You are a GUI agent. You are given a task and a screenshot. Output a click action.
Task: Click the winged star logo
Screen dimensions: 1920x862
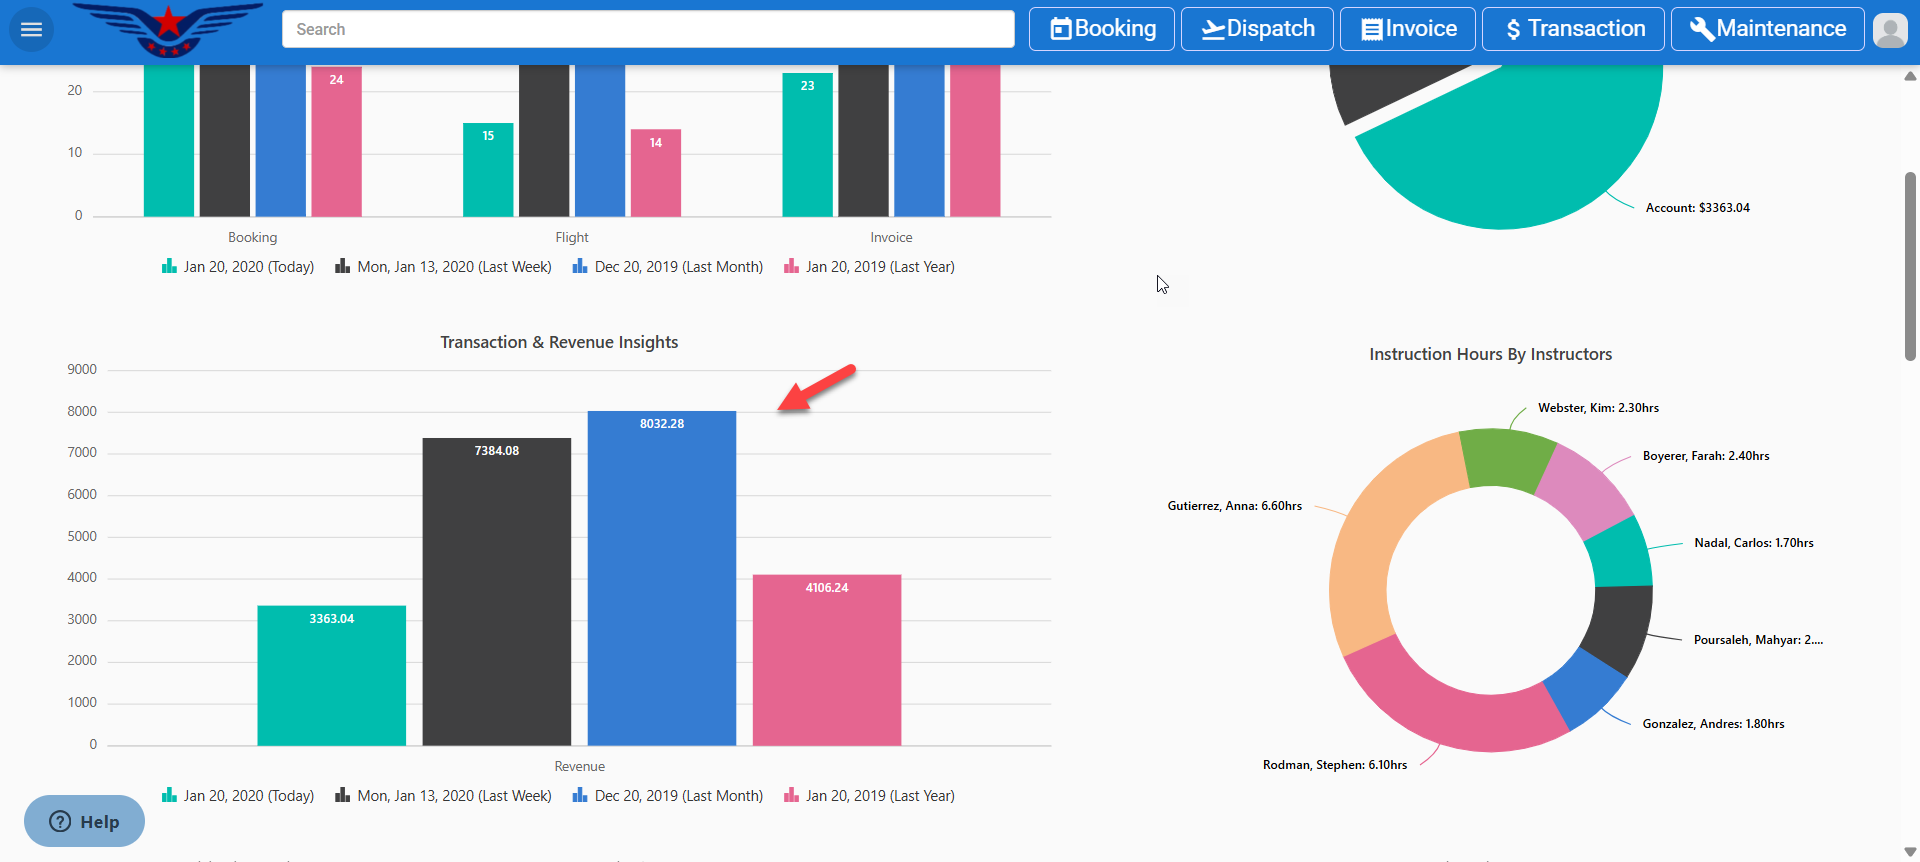[168, 29]
